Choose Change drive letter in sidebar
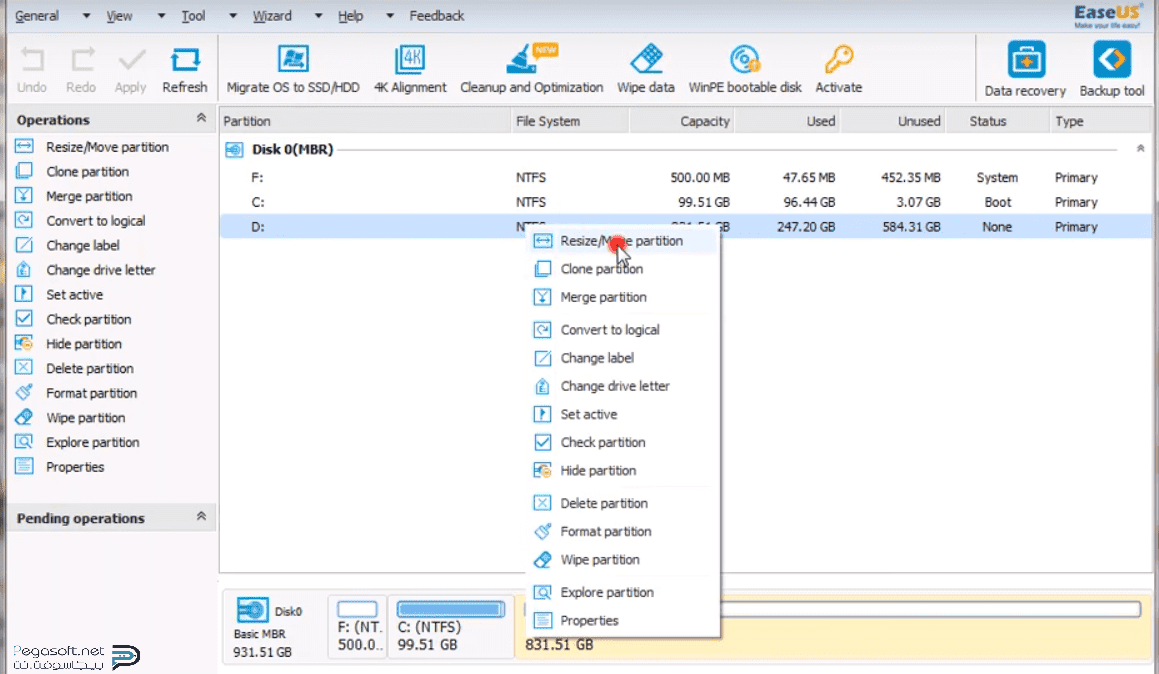The image size is (1159, 674). [86, 270]
